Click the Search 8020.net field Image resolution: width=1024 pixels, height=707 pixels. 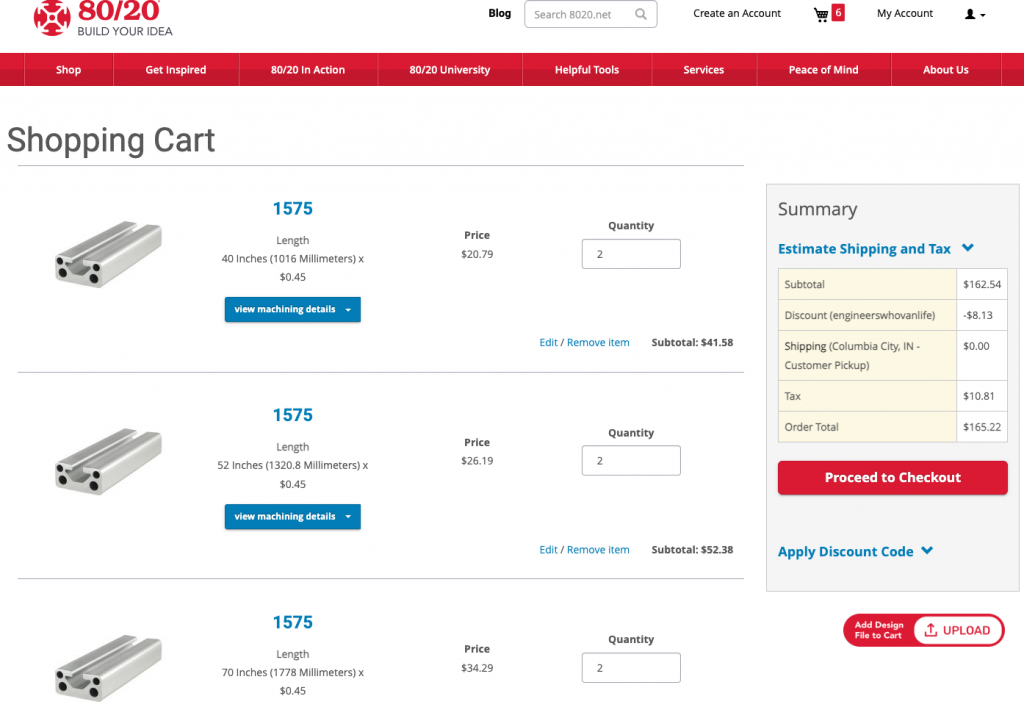(x=580, y=15)
